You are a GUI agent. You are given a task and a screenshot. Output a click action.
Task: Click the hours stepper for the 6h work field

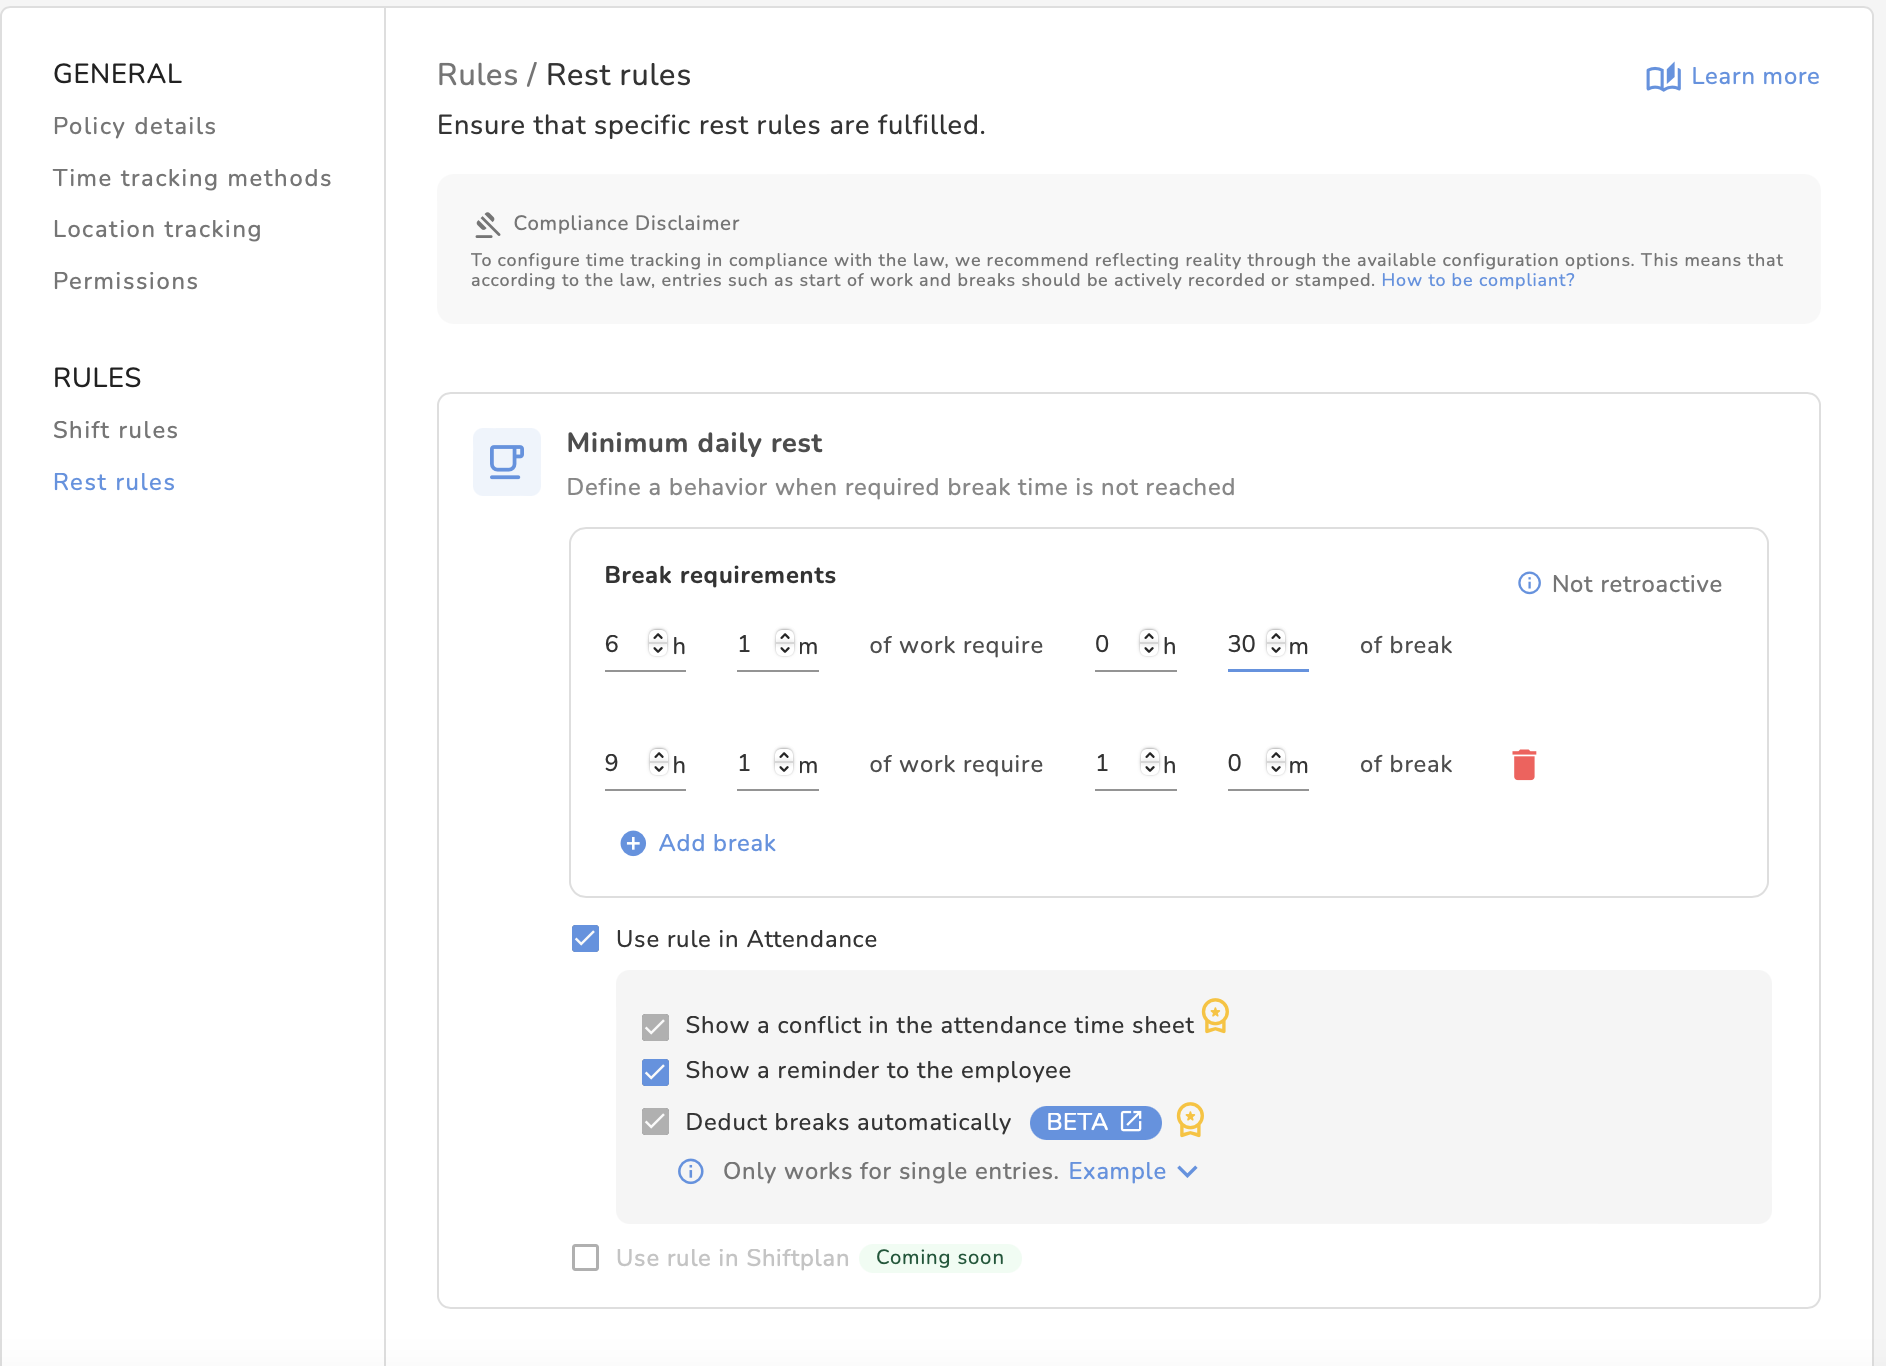coord(658,642)
